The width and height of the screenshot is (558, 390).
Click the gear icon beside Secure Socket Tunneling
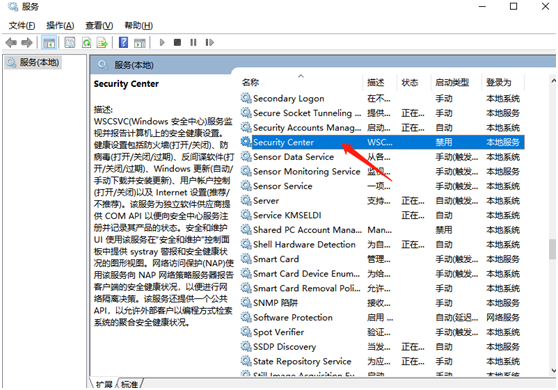pyautogui.click(x=246, y=112)
